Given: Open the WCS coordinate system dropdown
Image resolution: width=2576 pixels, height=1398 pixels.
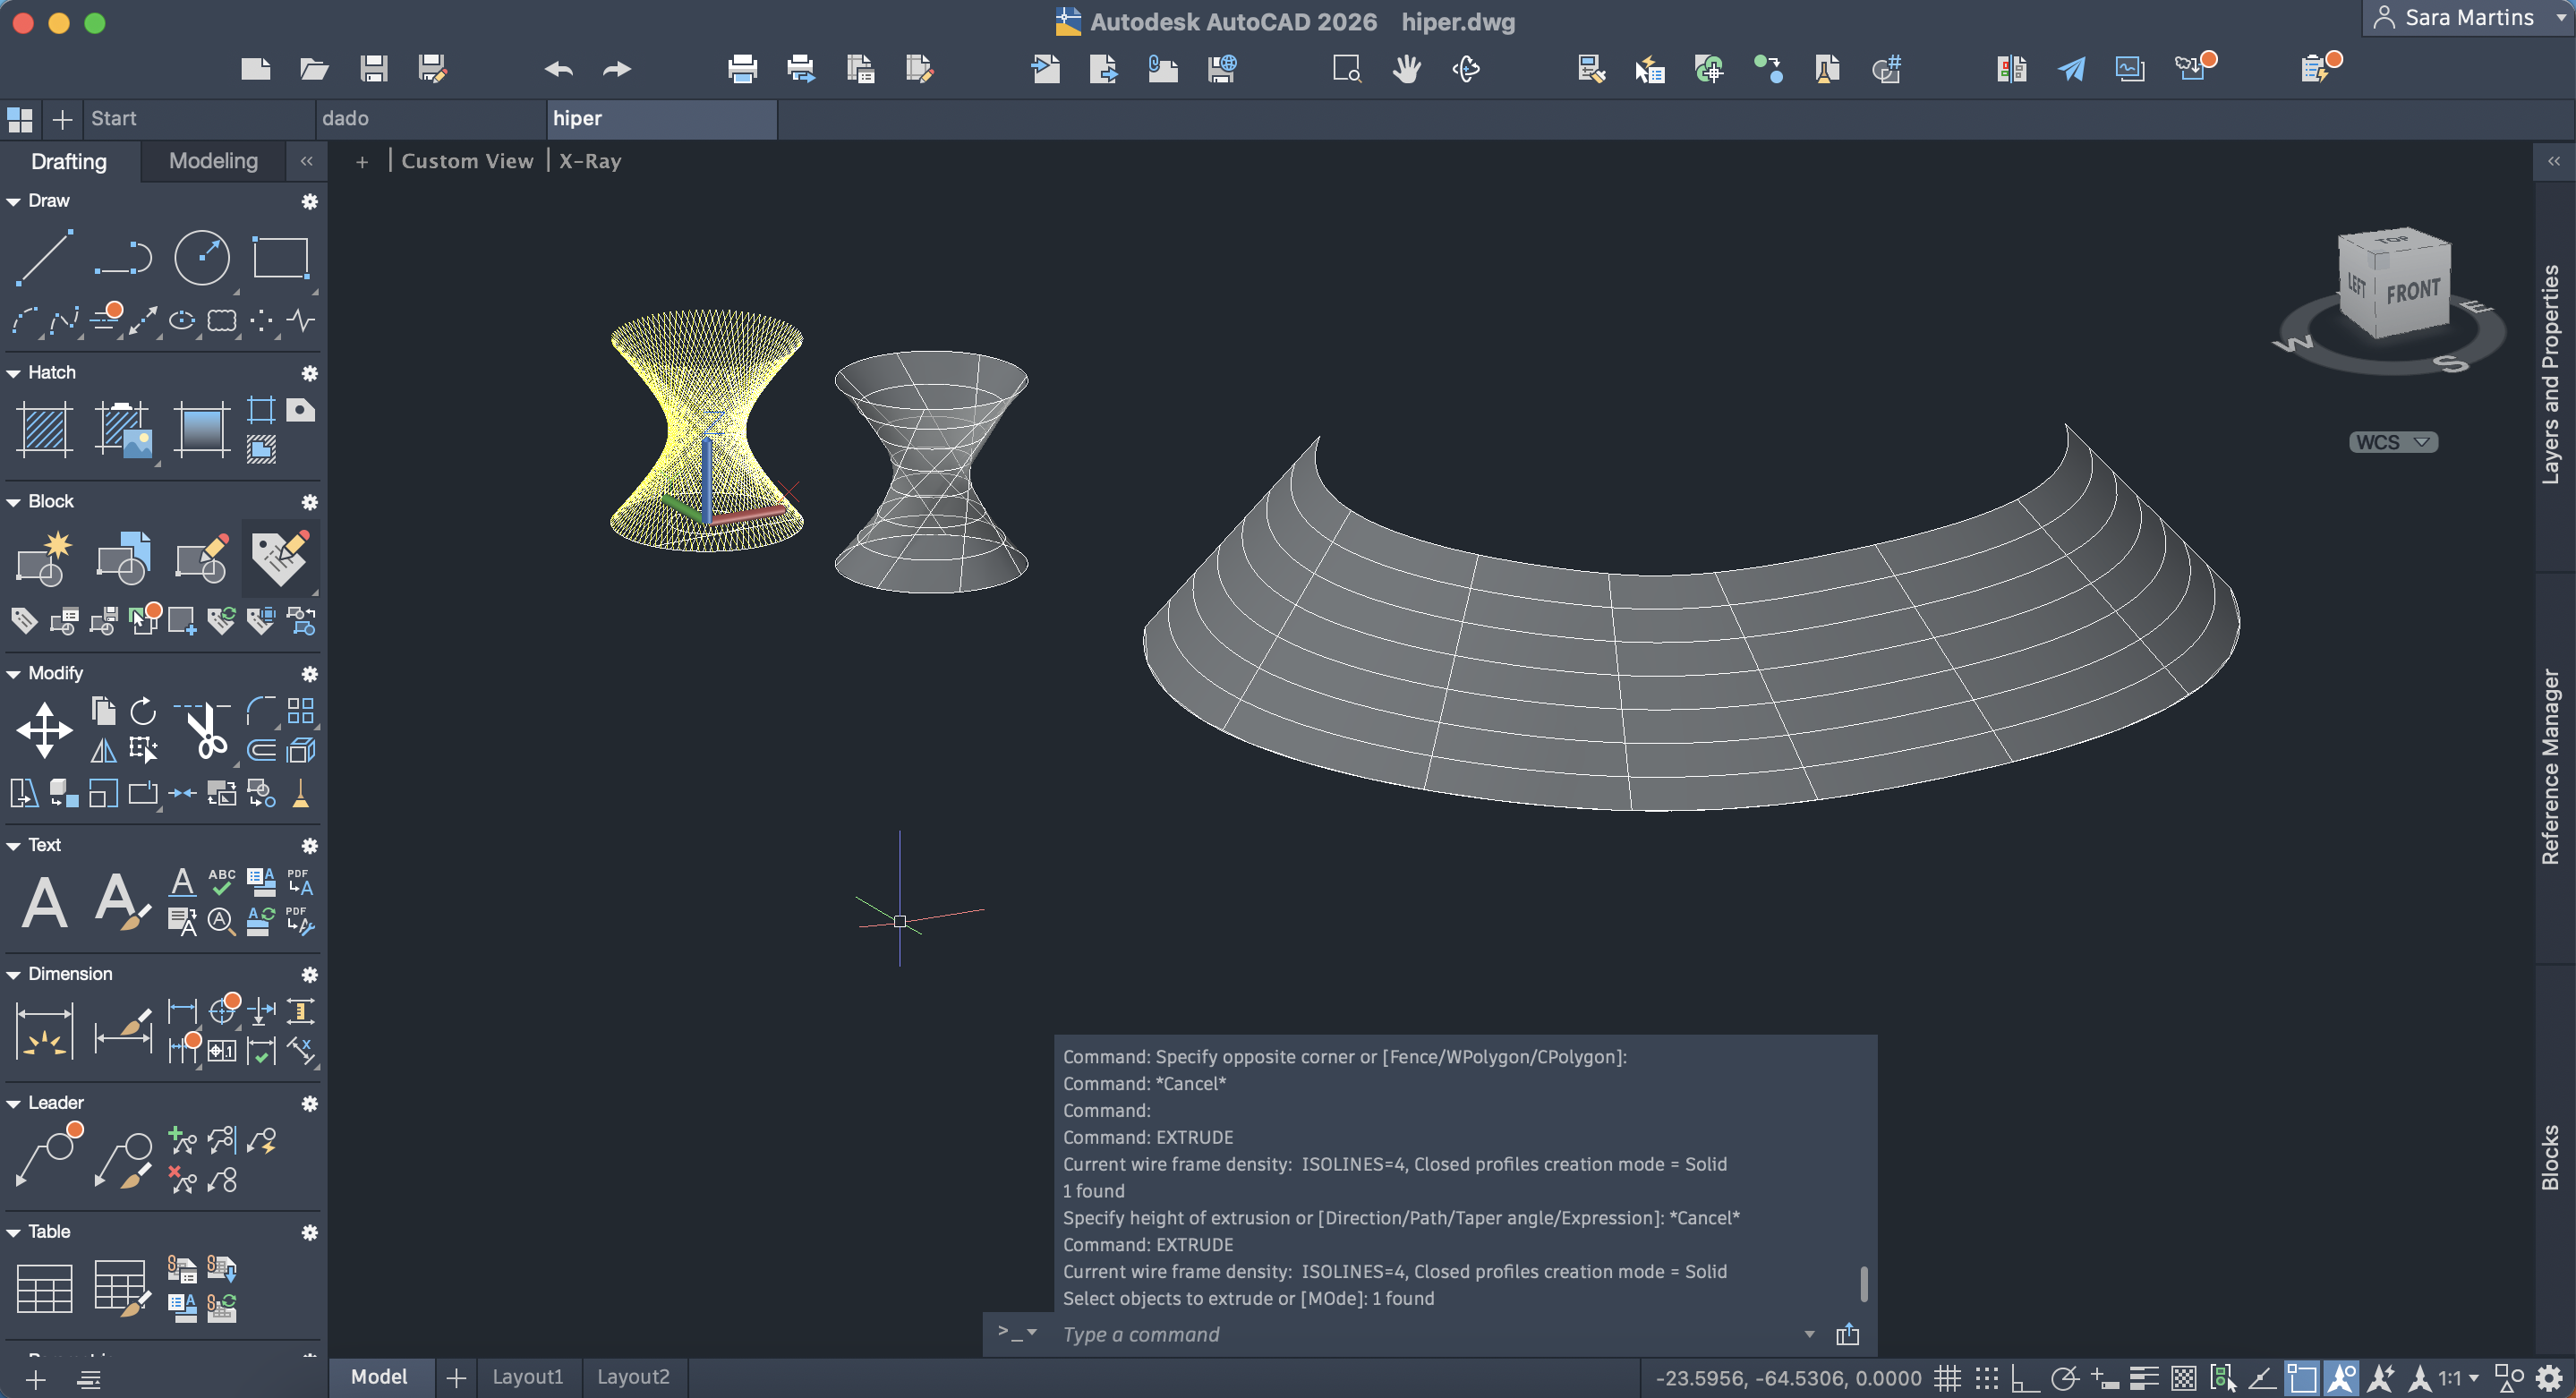Looking at the screenshot, I should coord(2392,442).
